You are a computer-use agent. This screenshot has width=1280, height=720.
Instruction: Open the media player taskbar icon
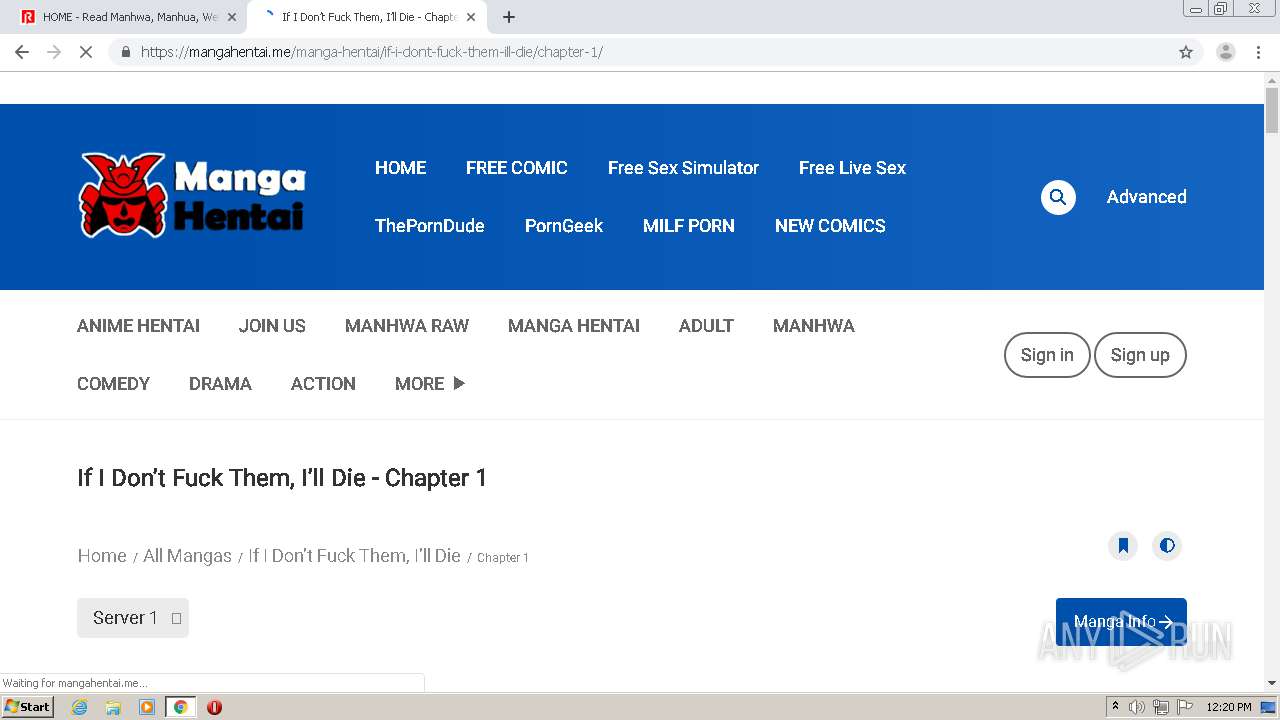coord(147,707)
